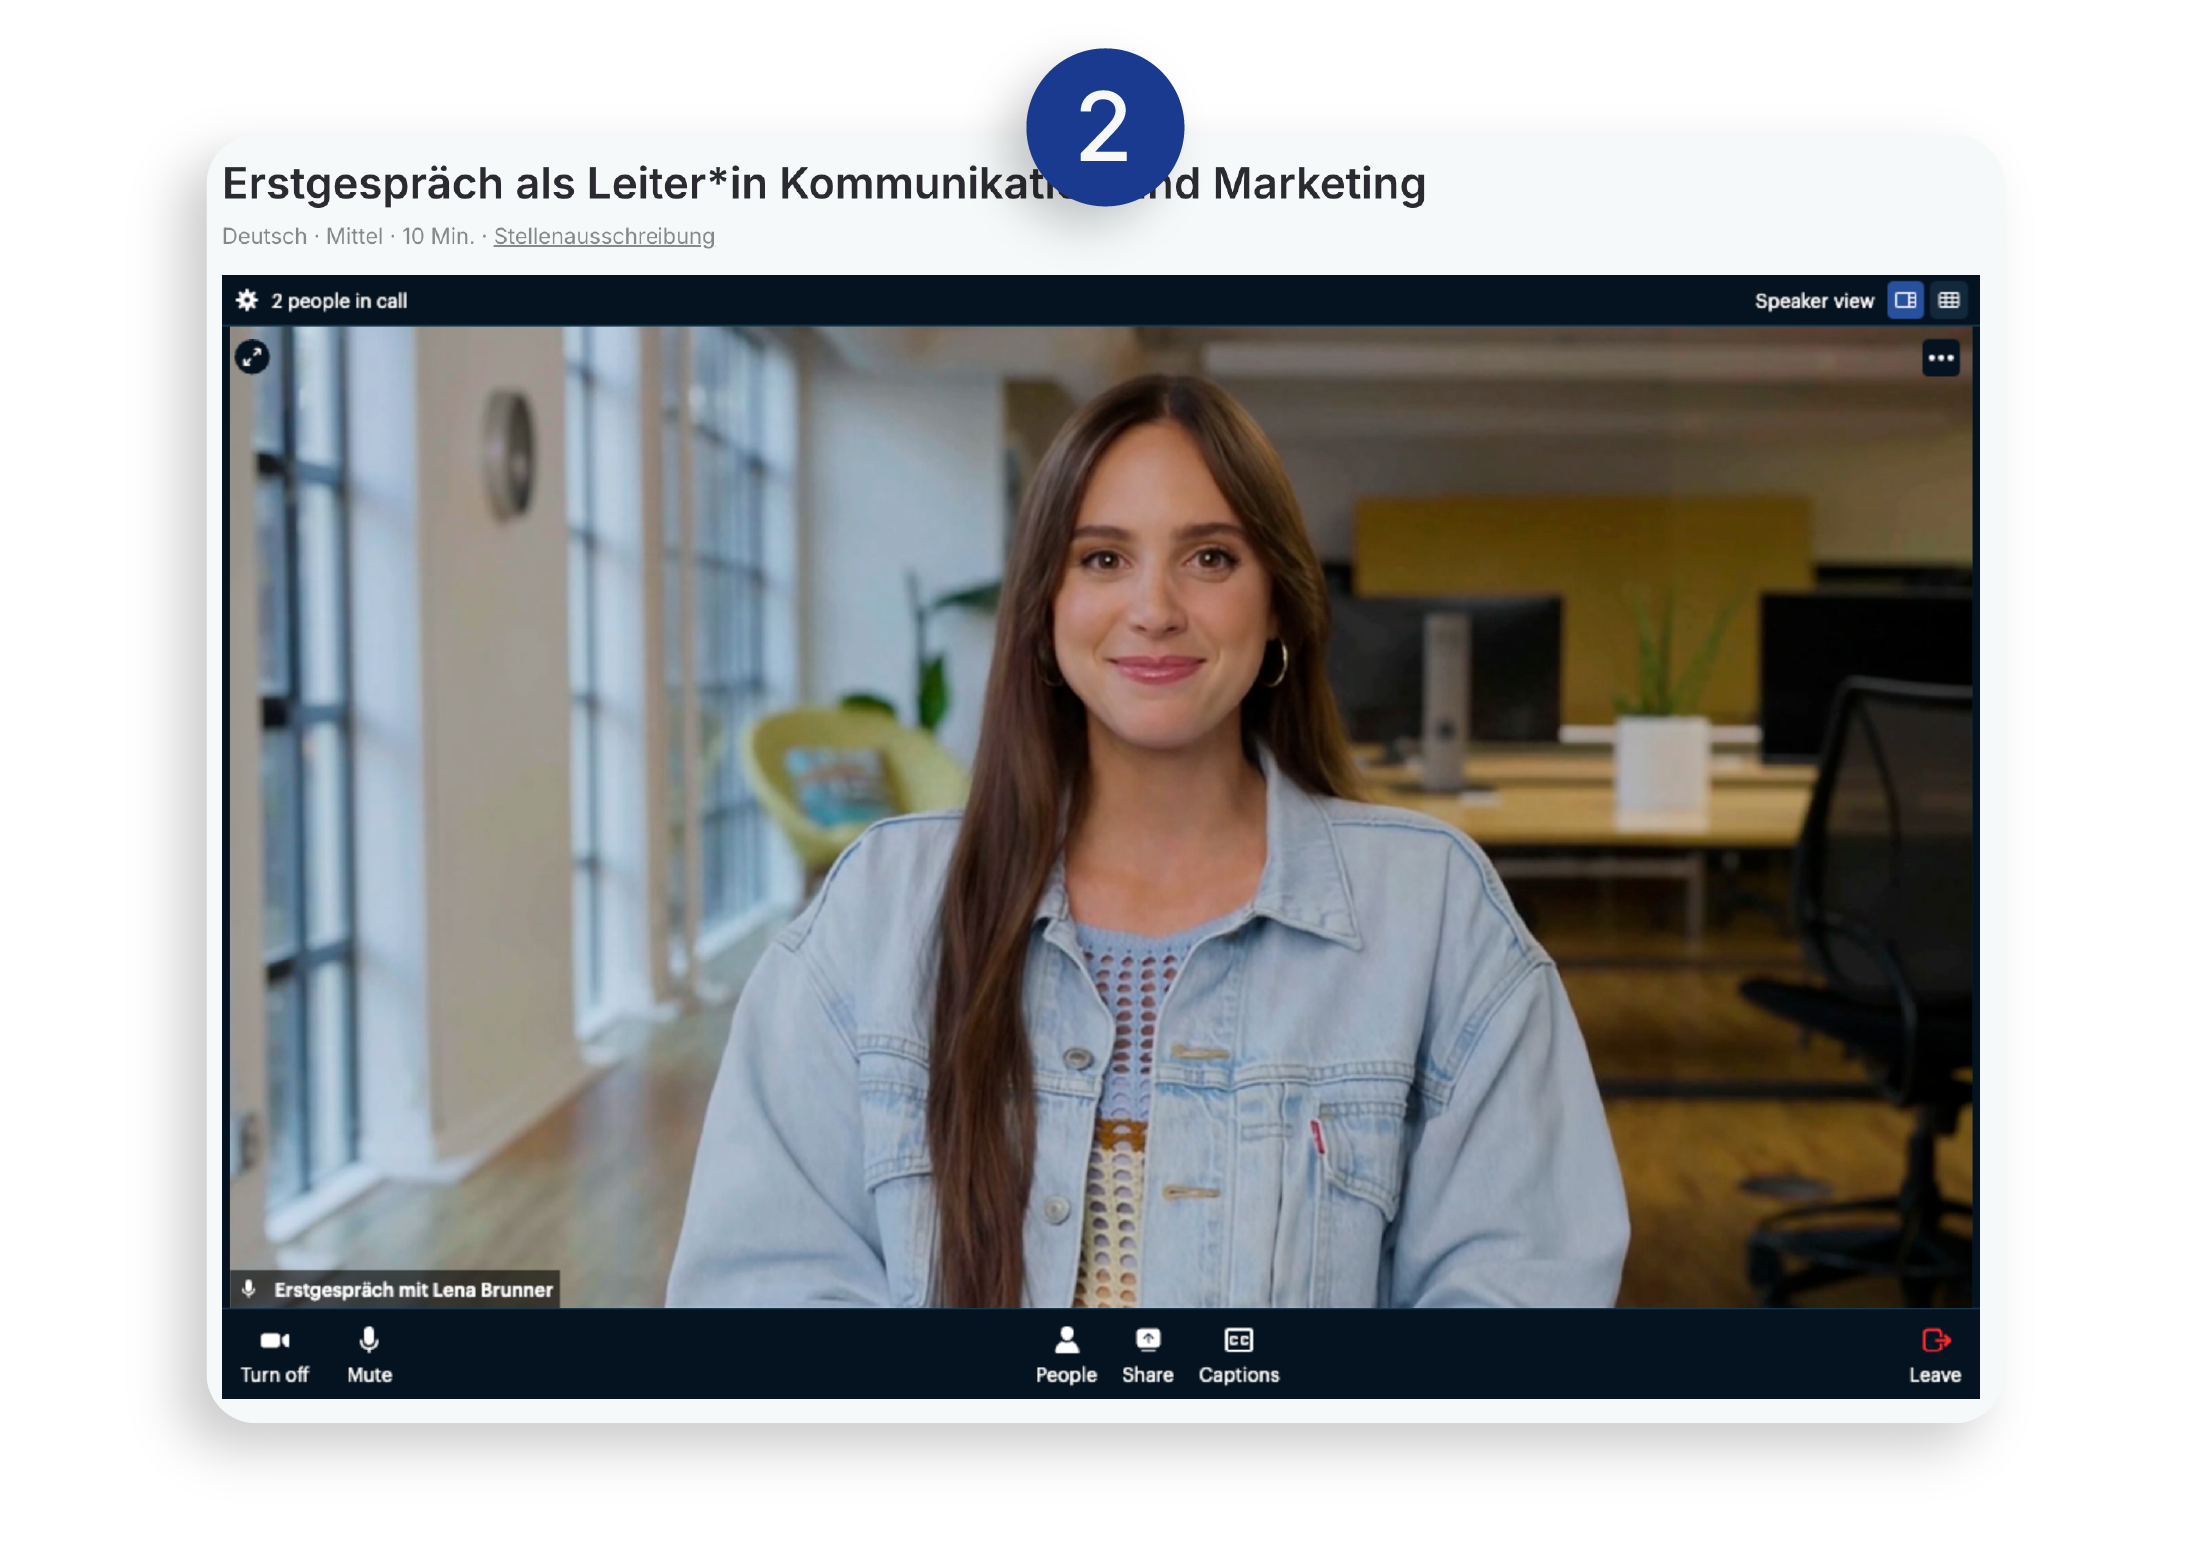
Task: Click the '2 people in call' text
Action: [339, 301]
